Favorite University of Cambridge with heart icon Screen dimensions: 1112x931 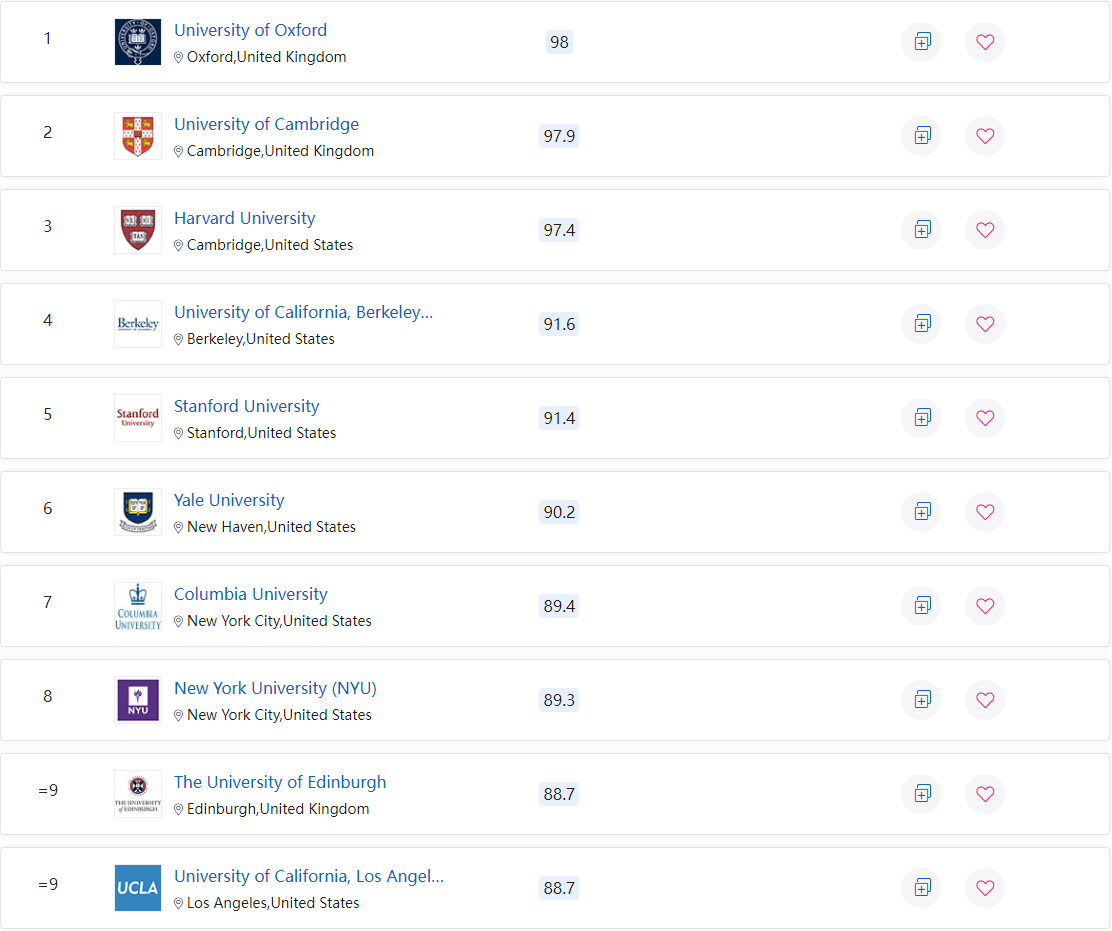click(x=985, y=135)
